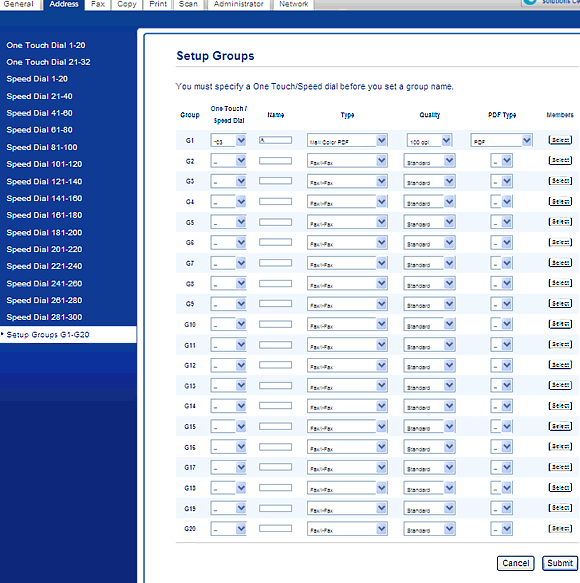Open G2 One Touch/Speed Dial dropdown
Image resolution: width=580 pixels, height=583 pixels.
tap(228, 161)
